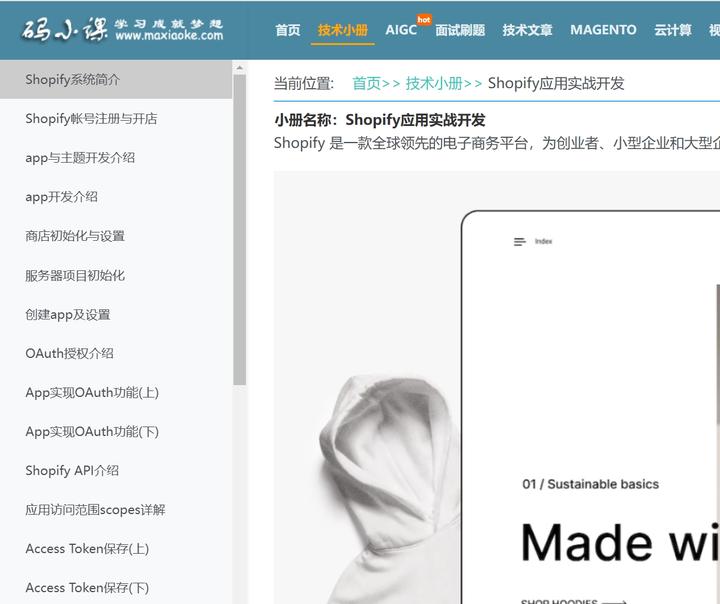This screenshot has width=720, height=604.
Task: Open the MAGENTO navigation item
Action: tap(603, 30)
